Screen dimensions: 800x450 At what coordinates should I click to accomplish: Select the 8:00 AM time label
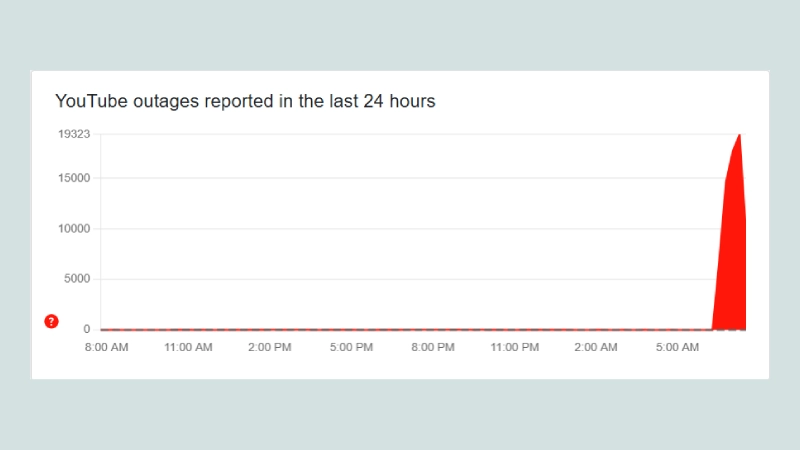(x=106, y=348)
